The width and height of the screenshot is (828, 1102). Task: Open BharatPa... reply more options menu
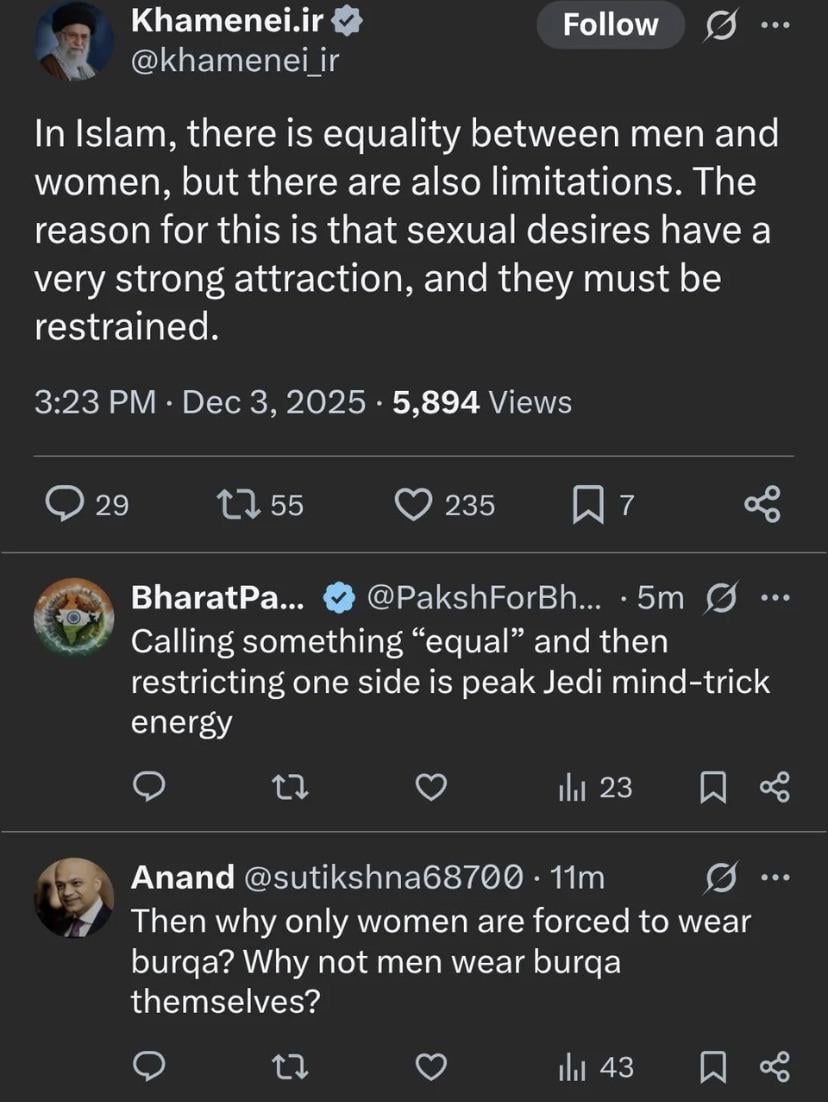coord(775,598)
